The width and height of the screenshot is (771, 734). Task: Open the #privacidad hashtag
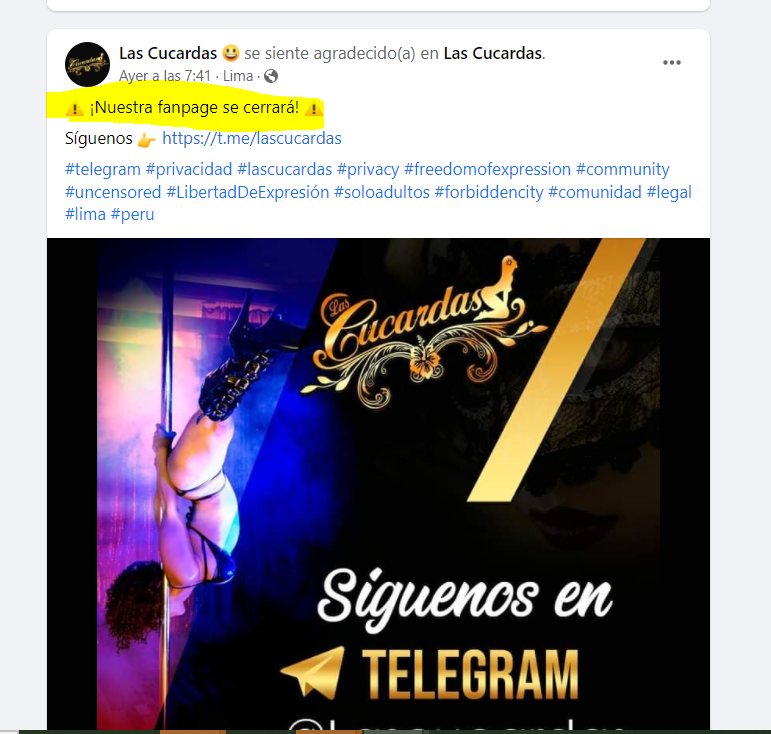(x=189, y=169)
